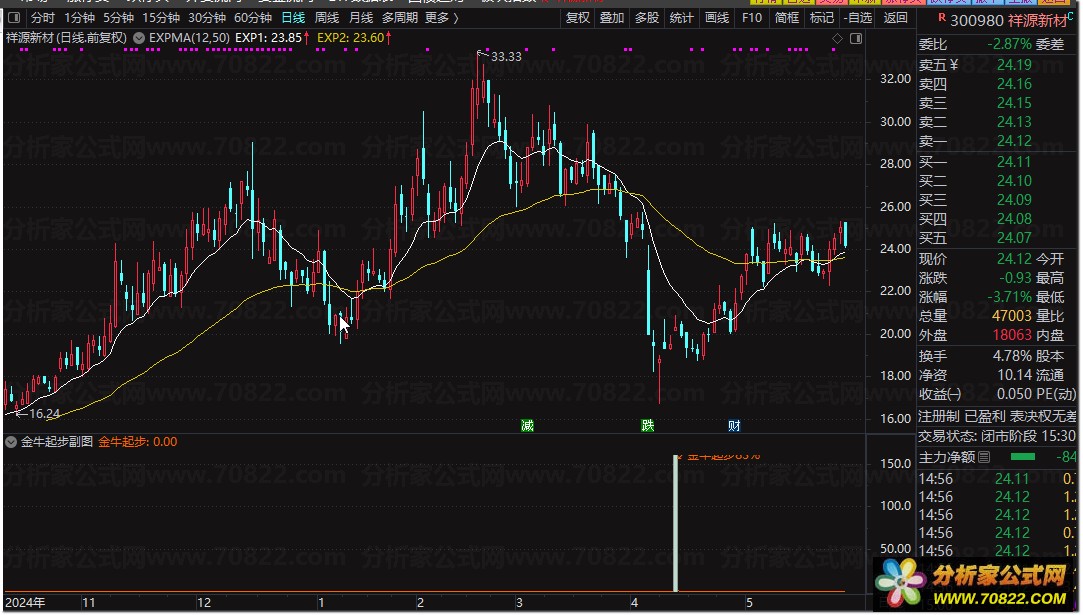The width and height of the screenshot is (1083, 615).
Task: Open the 分析家公式网 logo link
Action: [x=974, y=585]
